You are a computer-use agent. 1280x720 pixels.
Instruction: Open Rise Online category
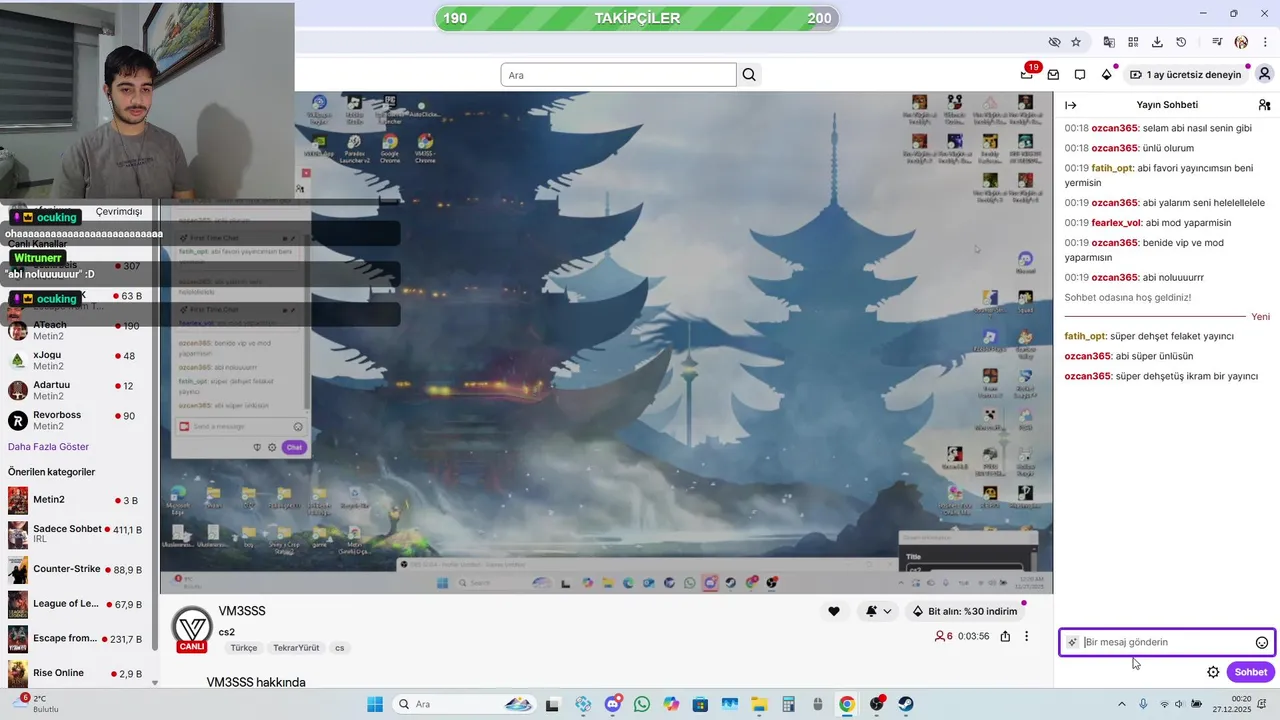(76, 673)
